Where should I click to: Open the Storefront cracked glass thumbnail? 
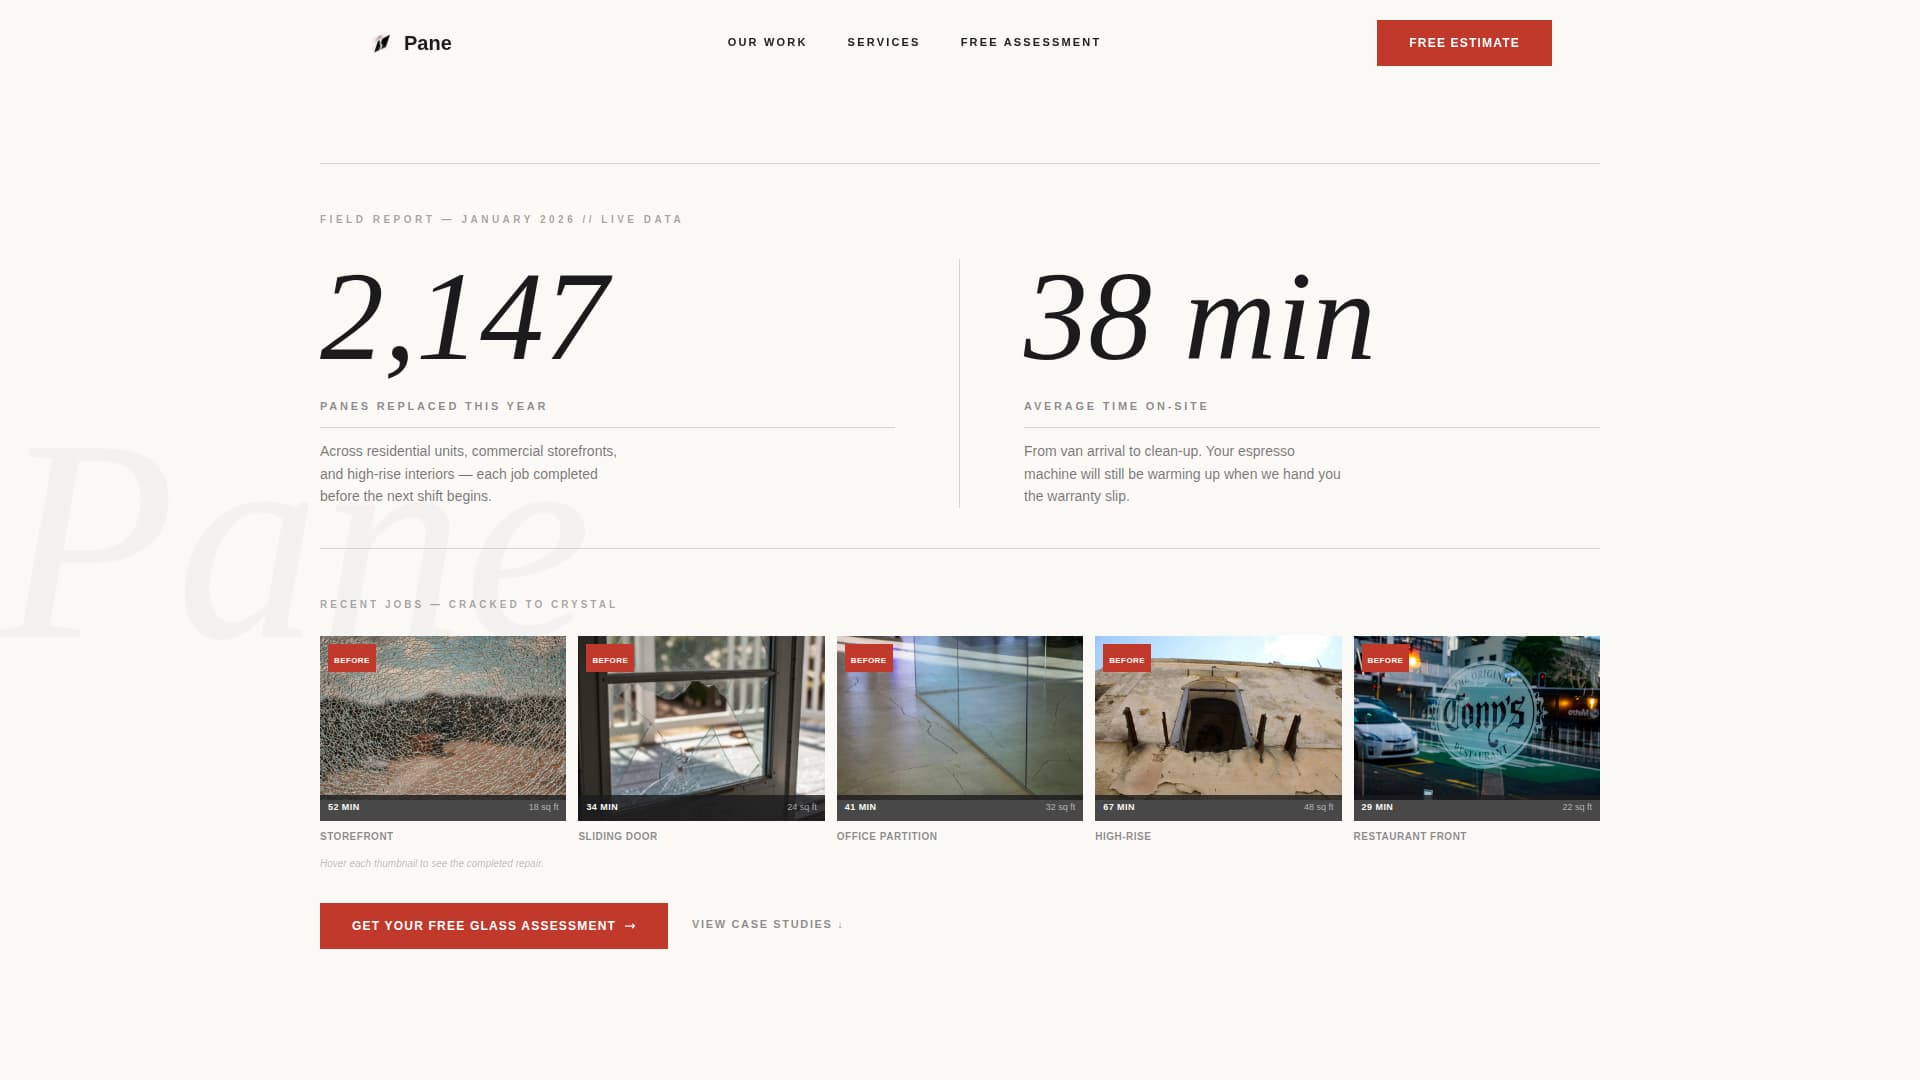click(443, 728)
